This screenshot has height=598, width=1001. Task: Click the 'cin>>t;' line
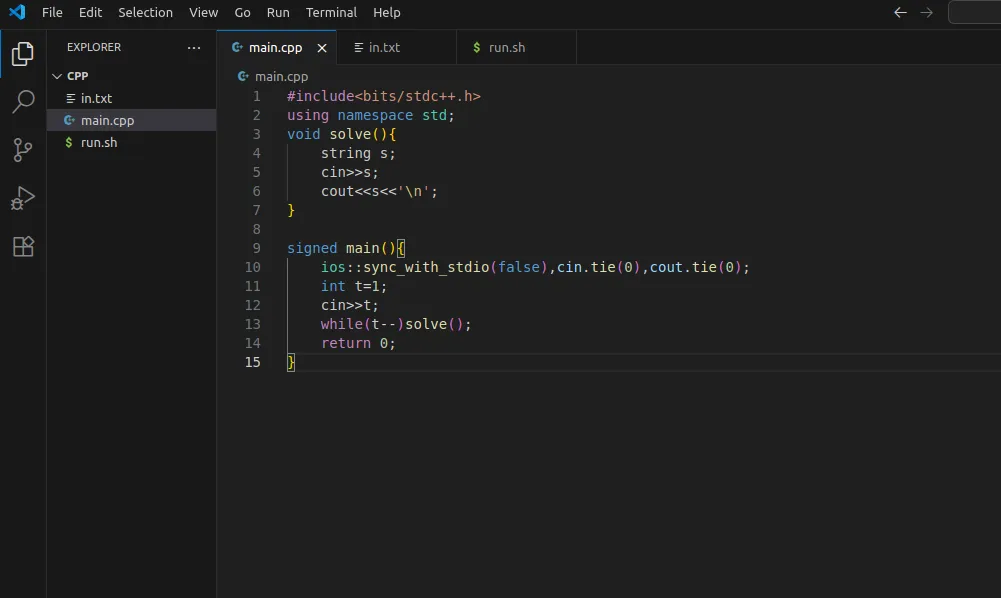[350, 305]
